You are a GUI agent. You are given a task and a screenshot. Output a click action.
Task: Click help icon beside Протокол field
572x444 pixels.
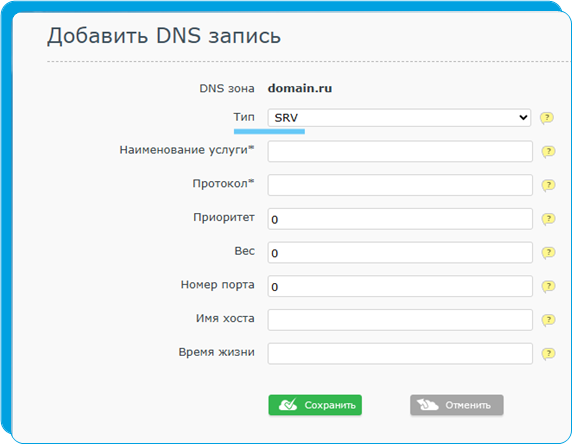tap(548, 185)
